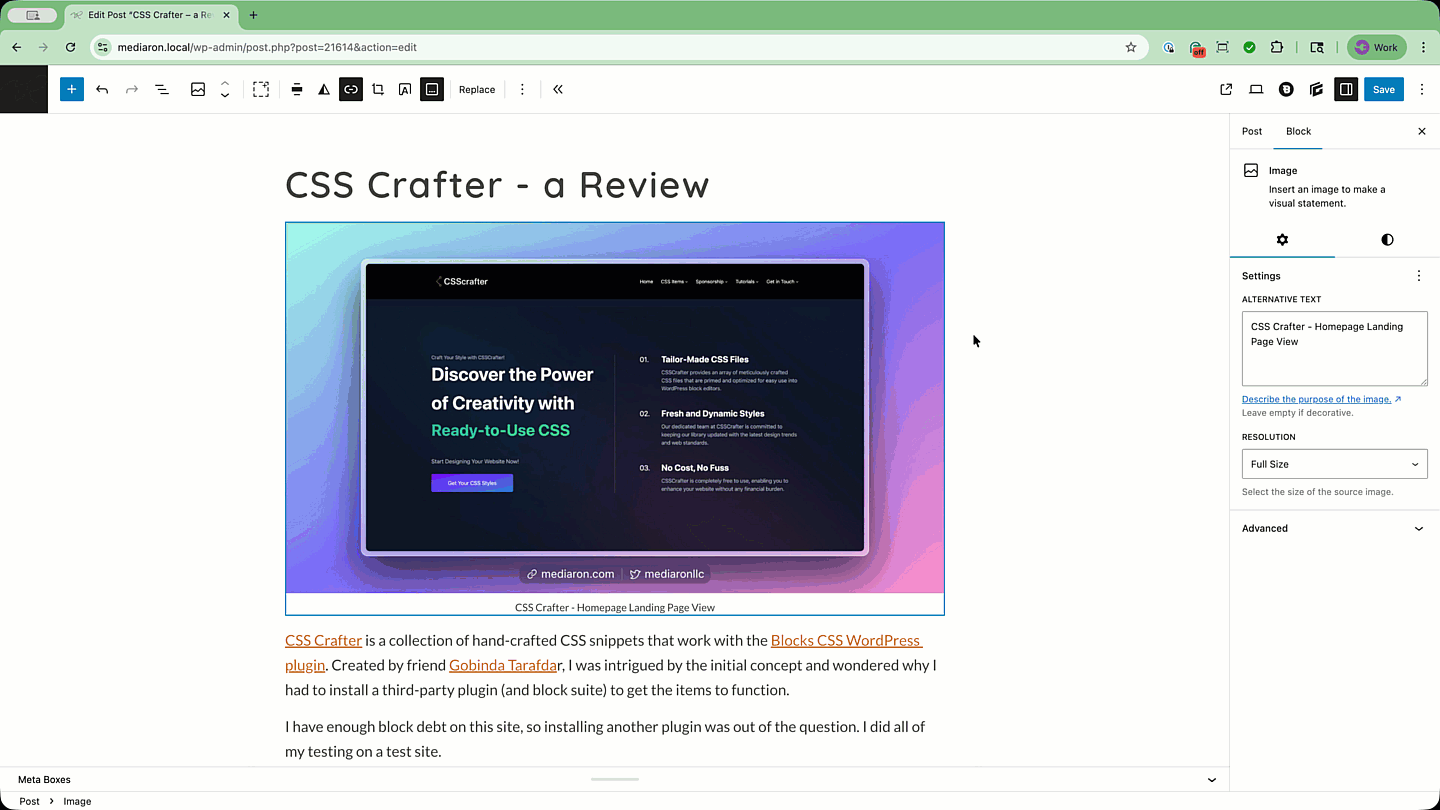Screen dimensions: 1440x810
Task: Click the blue Save button
Action: [x=1384, y=89]
